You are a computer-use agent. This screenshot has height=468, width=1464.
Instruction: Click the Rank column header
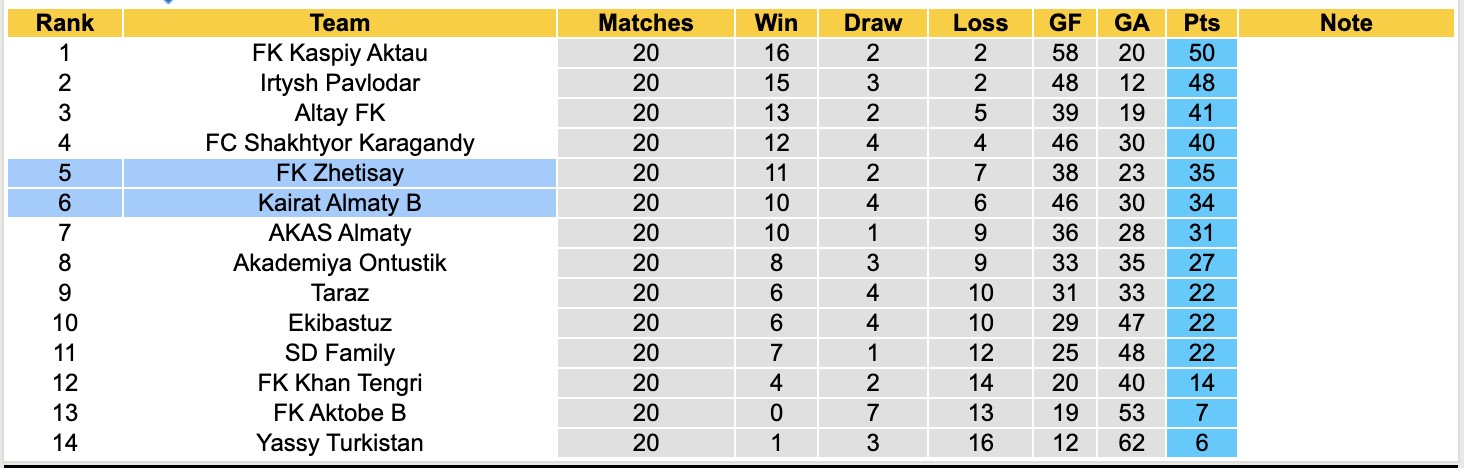click(x=65, y=23)
